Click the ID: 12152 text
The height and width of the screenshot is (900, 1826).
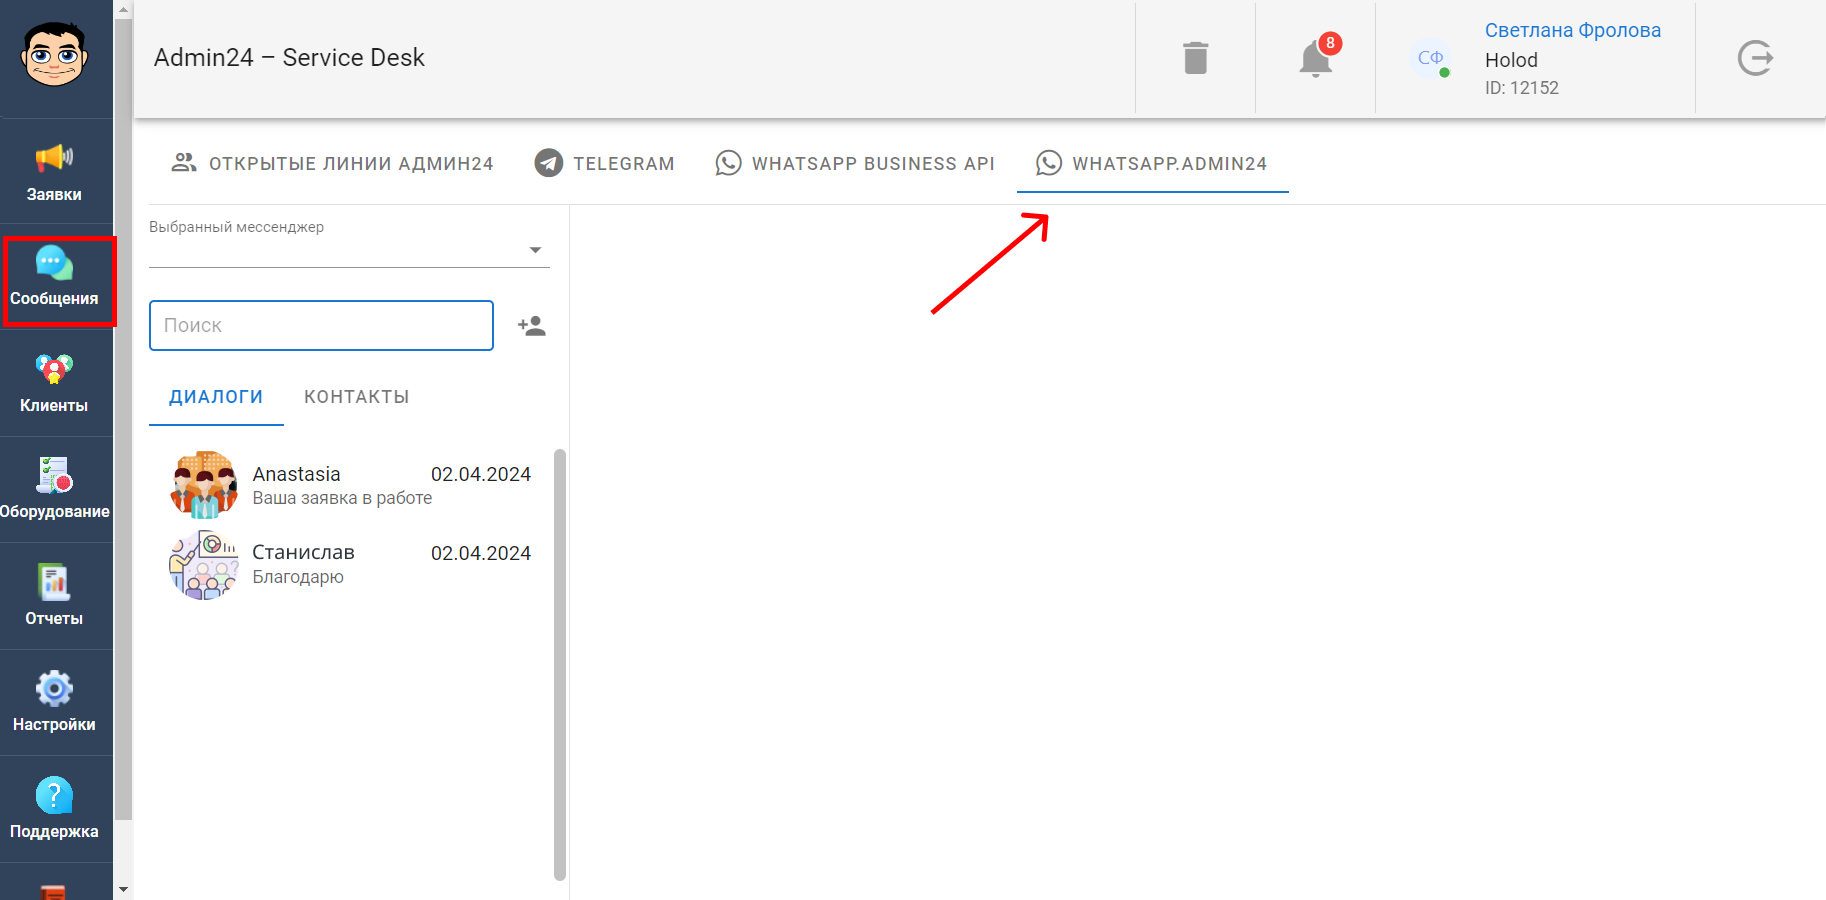1522,88
